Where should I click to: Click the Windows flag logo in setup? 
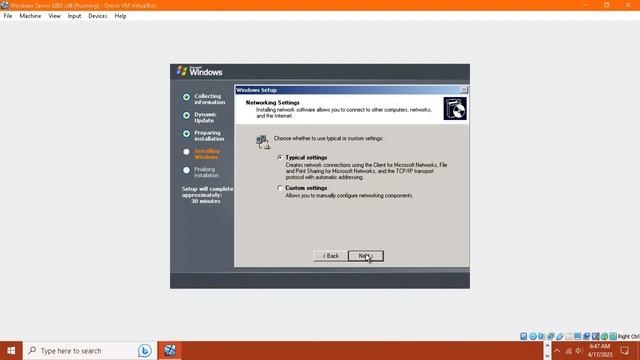pos(182,71)
